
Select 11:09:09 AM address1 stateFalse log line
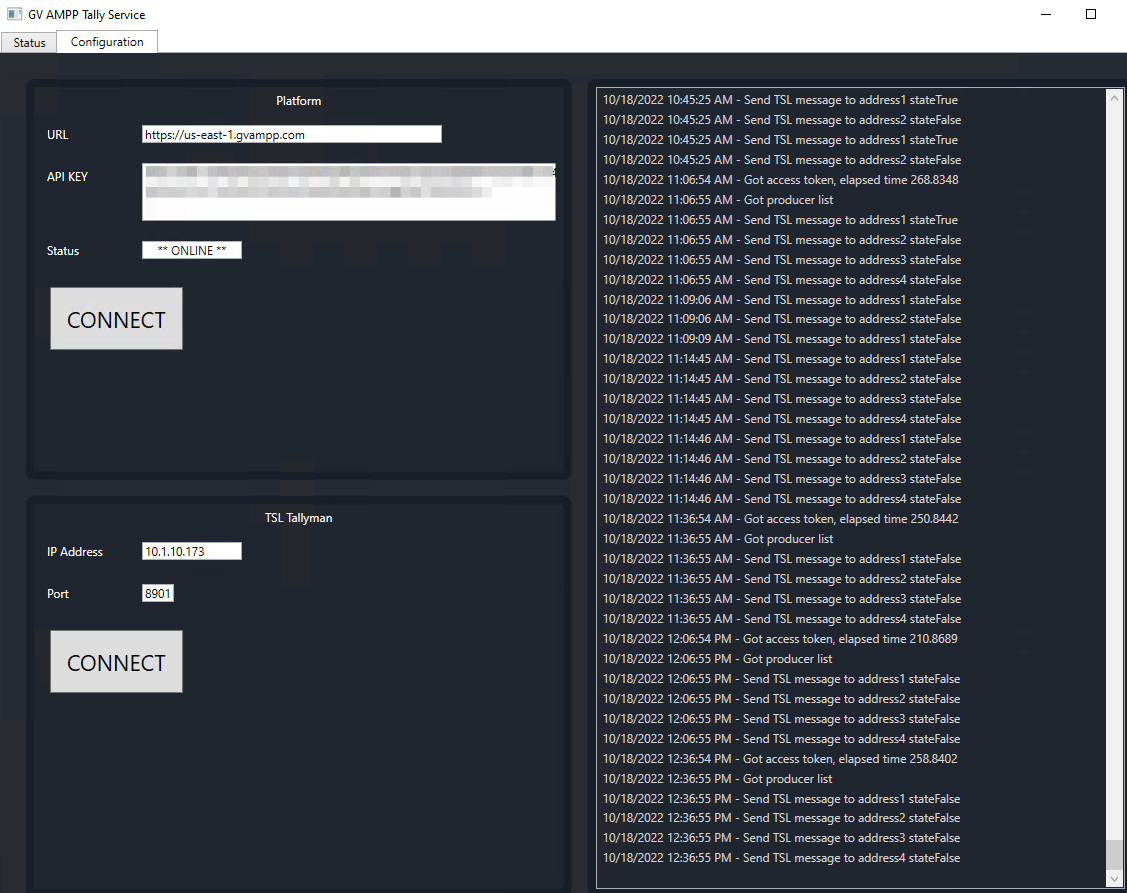pos(782,339)
